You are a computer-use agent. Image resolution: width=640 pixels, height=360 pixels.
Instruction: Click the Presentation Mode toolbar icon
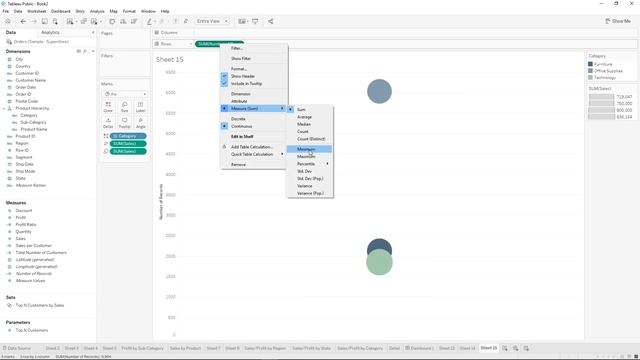click(x=255, y=21)
